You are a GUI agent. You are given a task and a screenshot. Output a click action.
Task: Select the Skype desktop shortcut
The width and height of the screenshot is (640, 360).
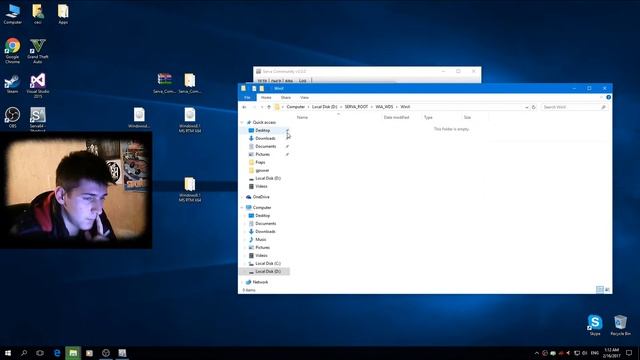tap(595, 325)
